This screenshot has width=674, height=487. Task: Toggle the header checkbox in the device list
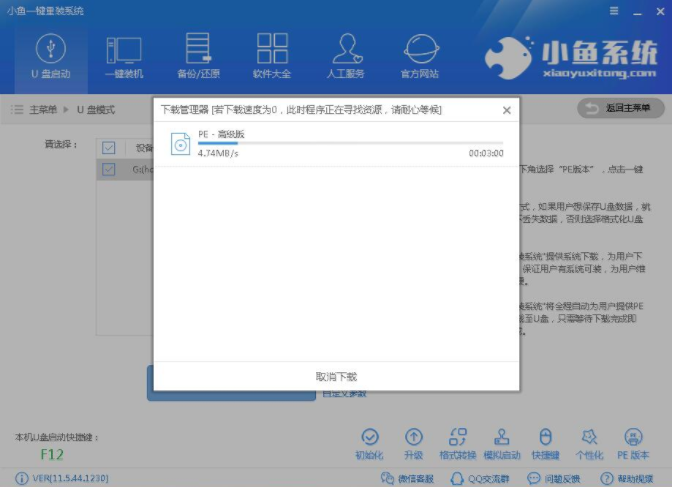[x=109, y=148]
